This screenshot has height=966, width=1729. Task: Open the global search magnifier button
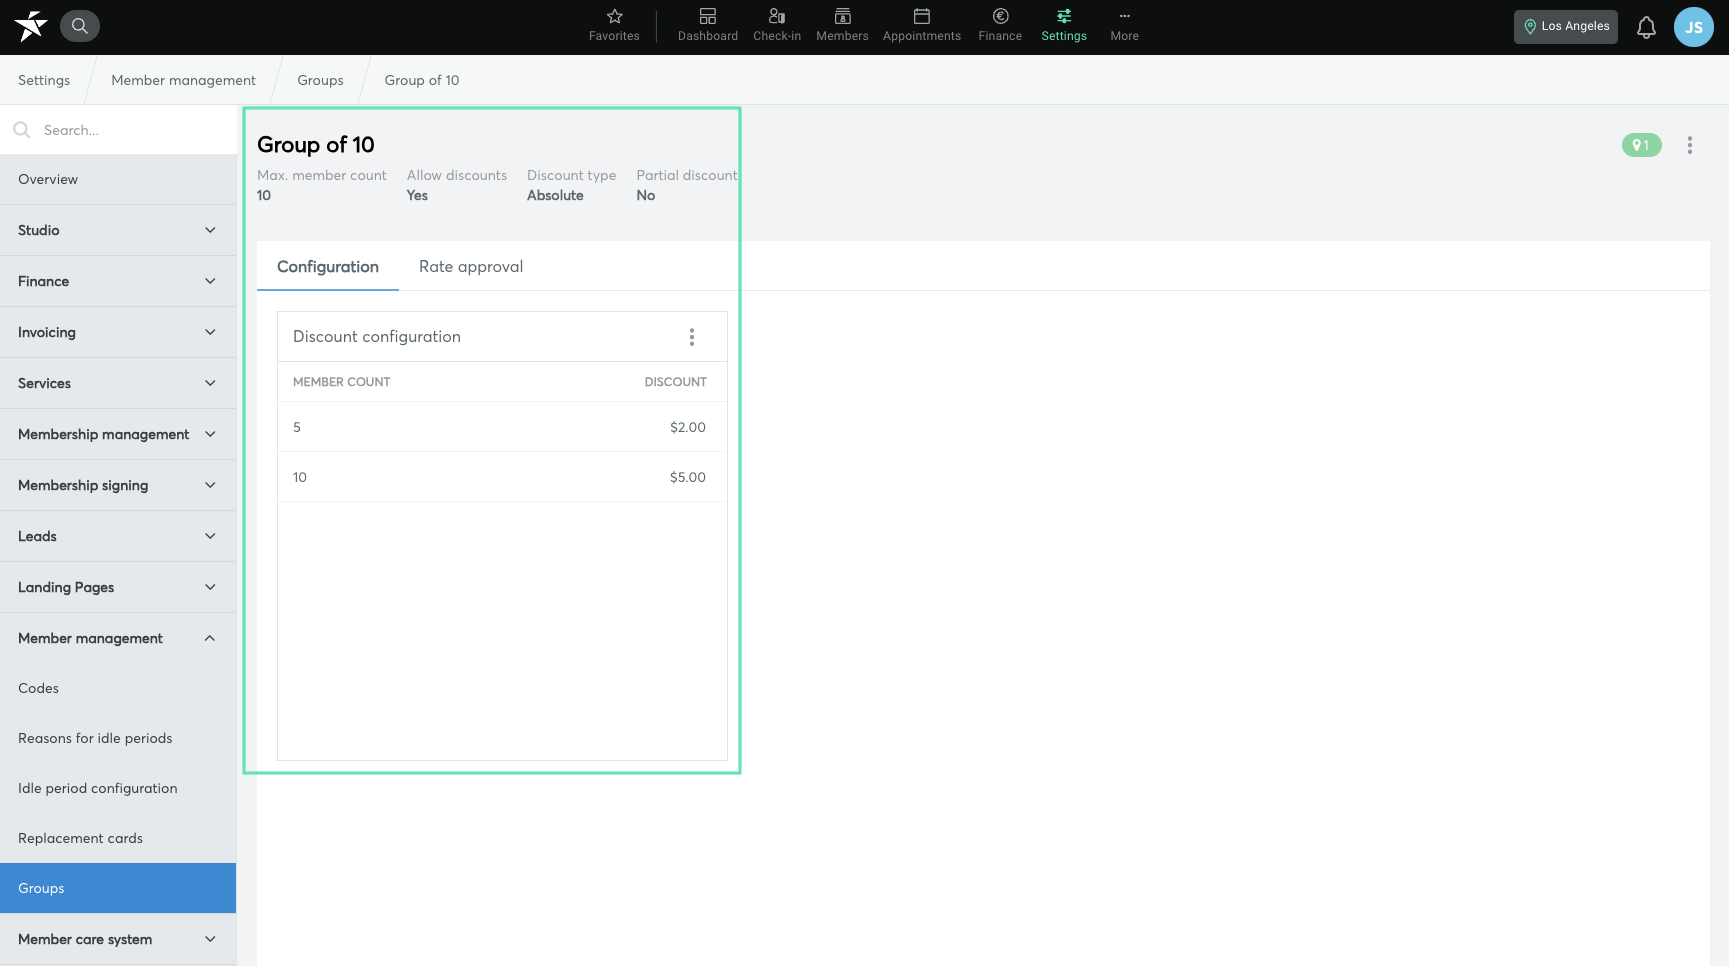[80, 26]
